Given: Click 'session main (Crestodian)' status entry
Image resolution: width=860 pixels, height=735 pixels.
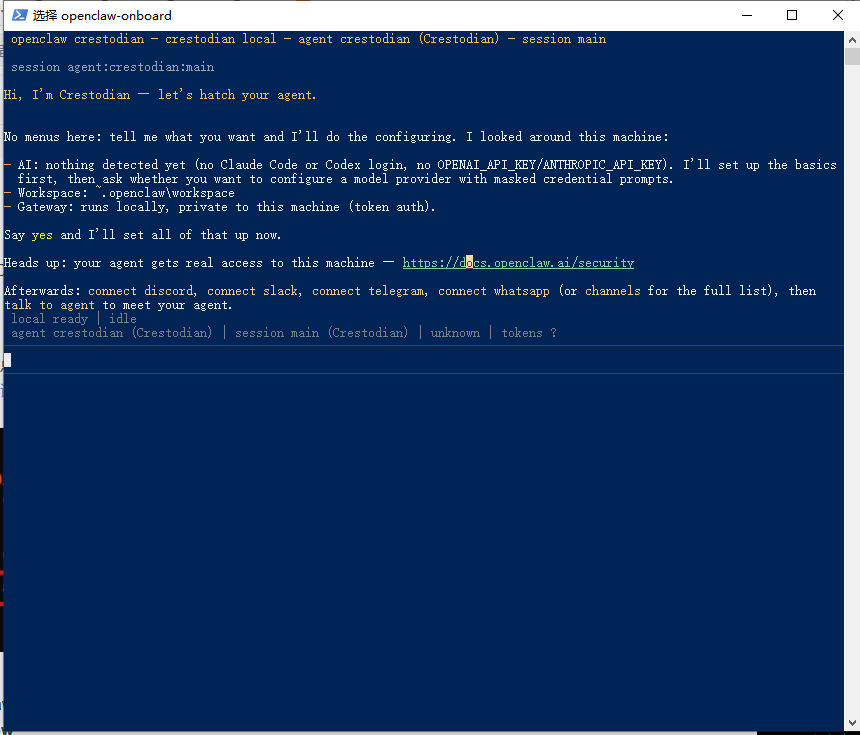Looking at the screenshot, I should click(x=321, y=333).
